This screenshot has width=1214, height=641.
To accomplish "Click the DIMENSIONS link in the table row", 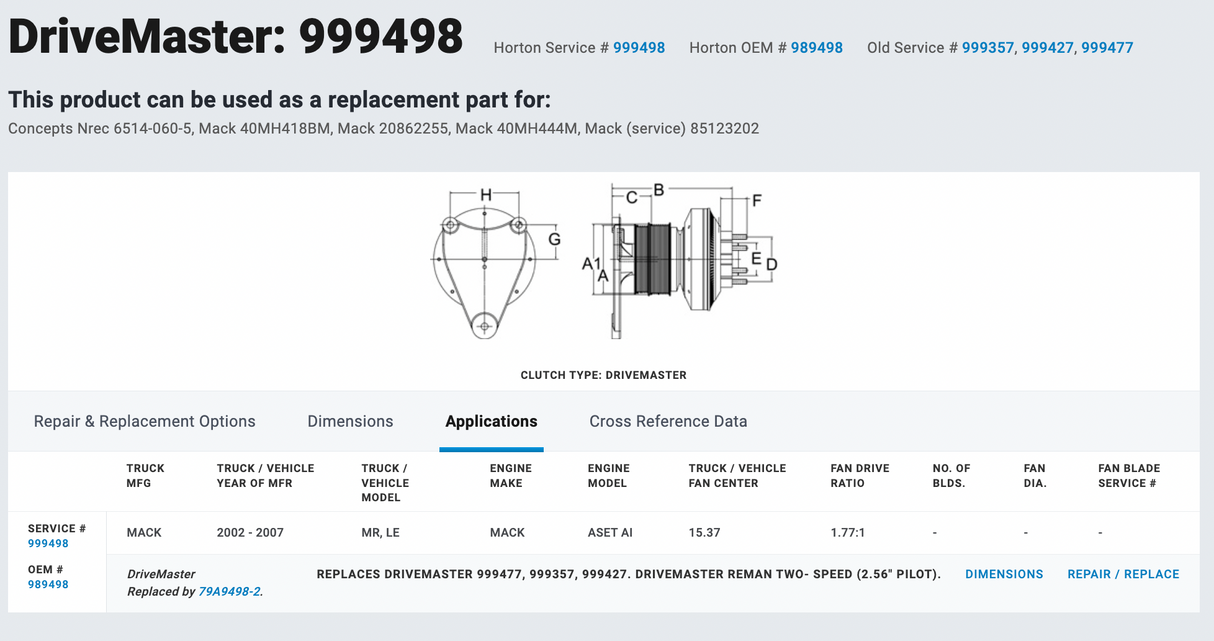I will click(1004, 574).
